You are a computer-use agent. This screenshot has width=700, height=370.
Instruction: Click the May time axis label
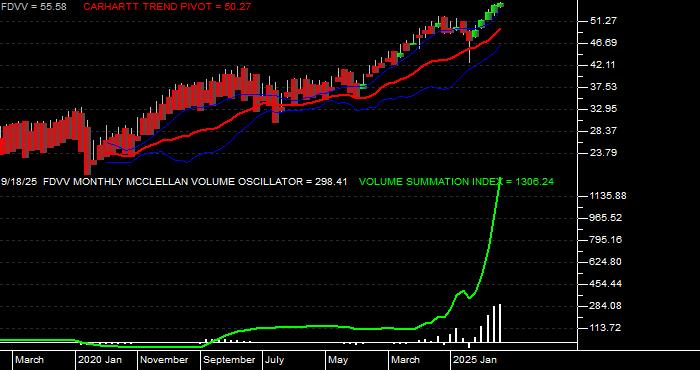point(338,360)
